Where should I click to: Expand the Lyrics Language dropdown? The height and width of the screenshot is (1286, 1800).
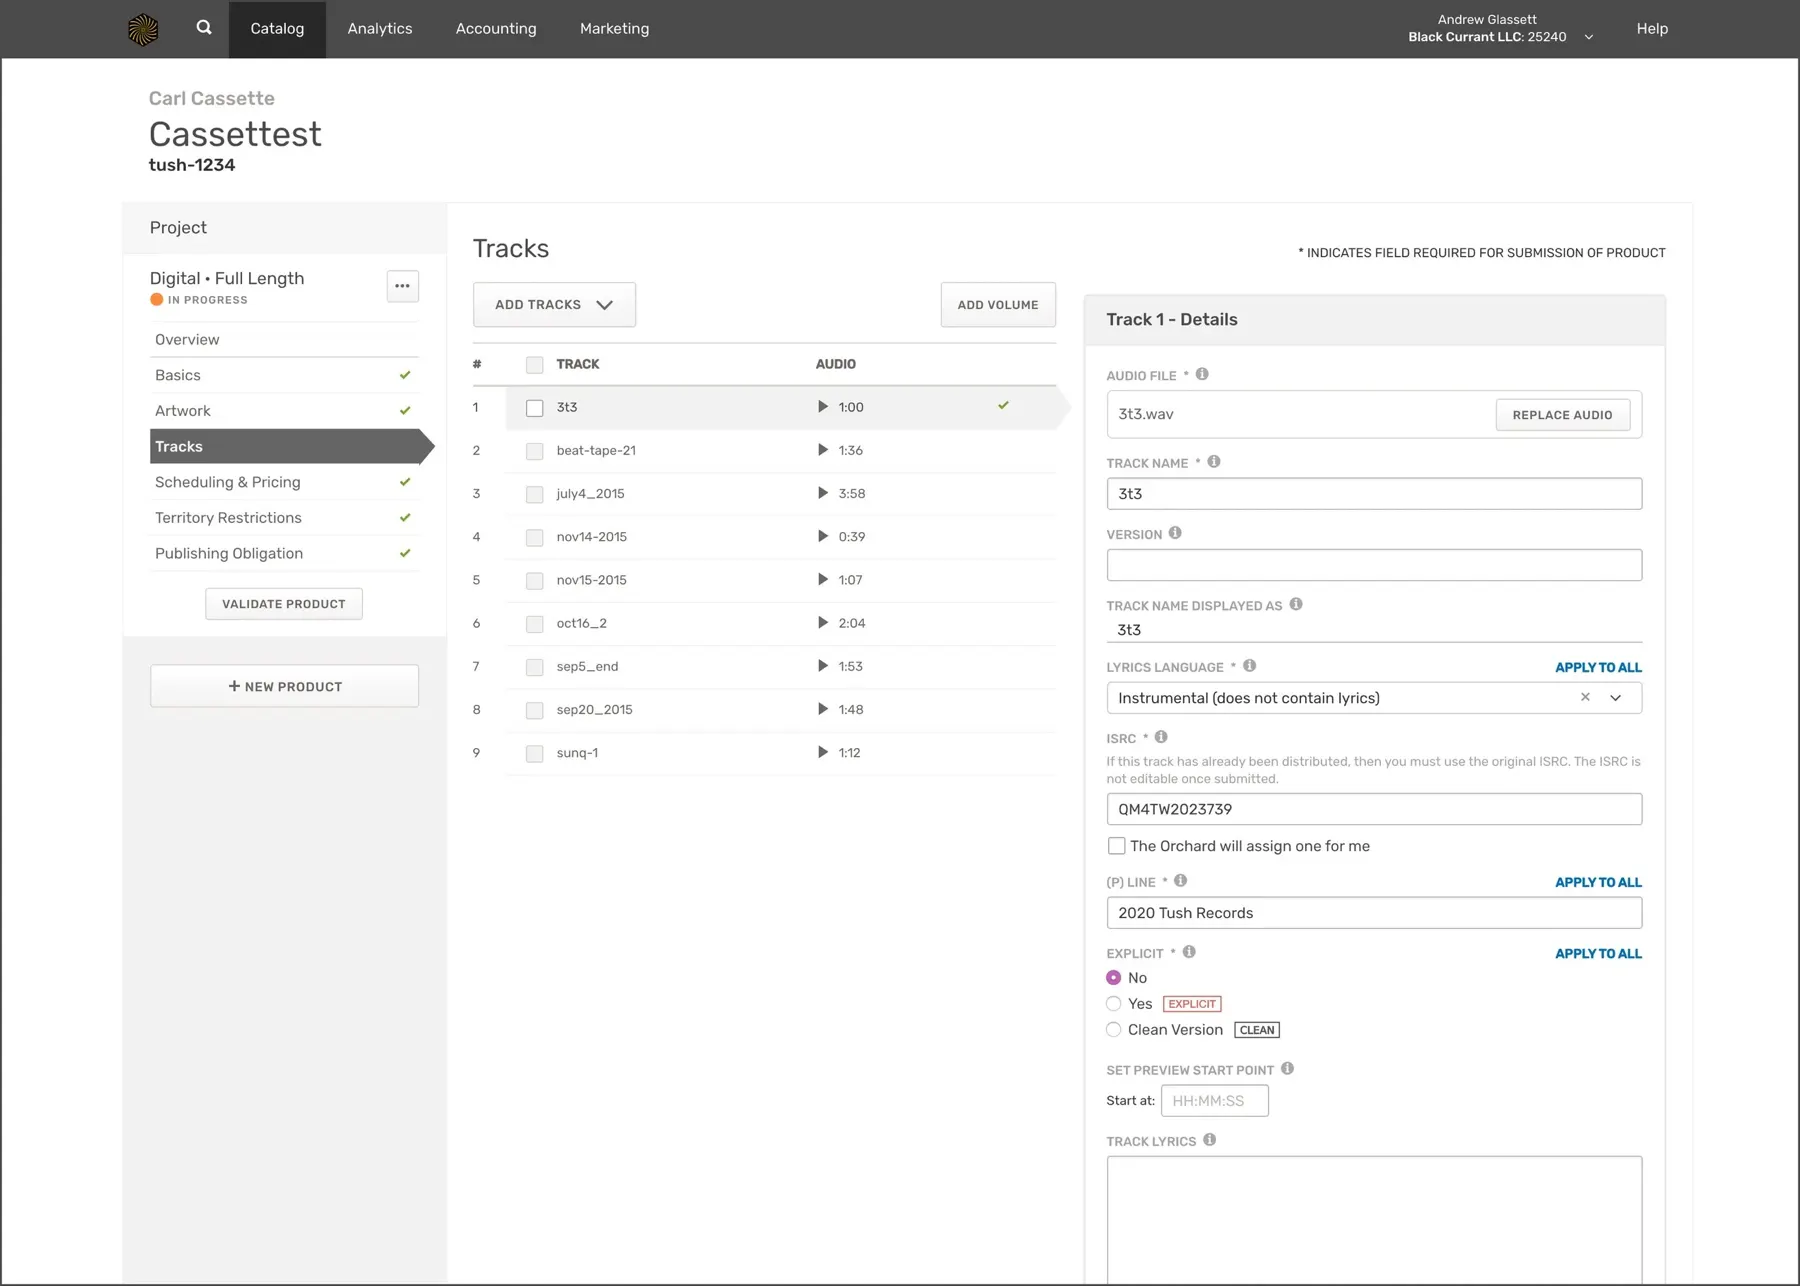(1615, 698)
